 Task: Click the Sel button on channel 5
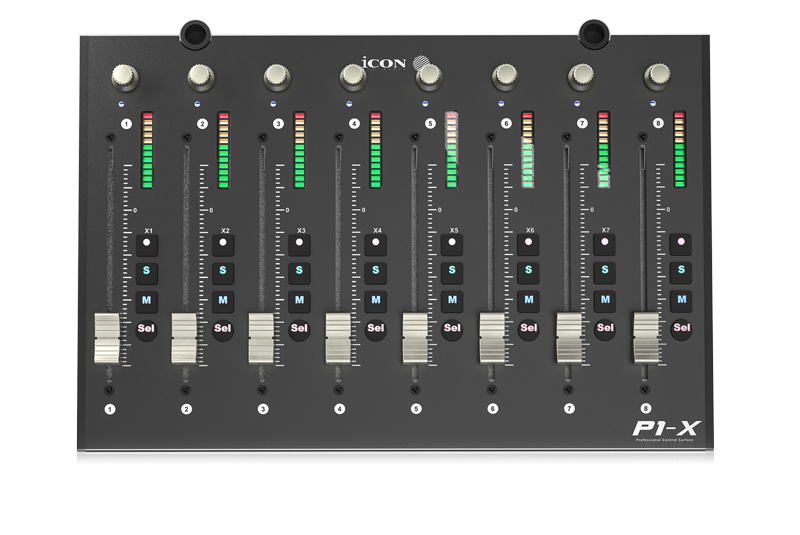pyautogui.click(x=452, y=327)
